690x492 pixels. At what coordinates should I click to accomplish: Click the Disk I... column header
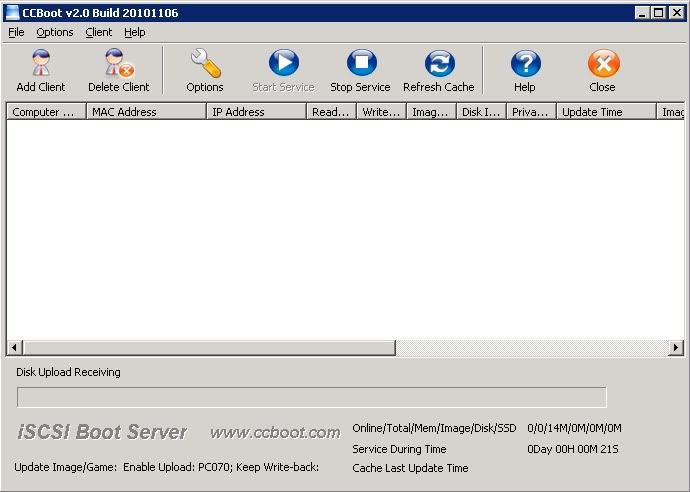[x=482, y=112]
